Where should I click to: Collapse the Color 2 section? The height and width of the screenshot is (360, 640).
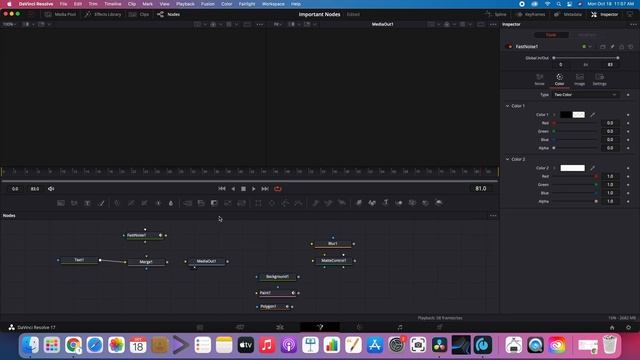pyautogui.click(x=508, y=159)
